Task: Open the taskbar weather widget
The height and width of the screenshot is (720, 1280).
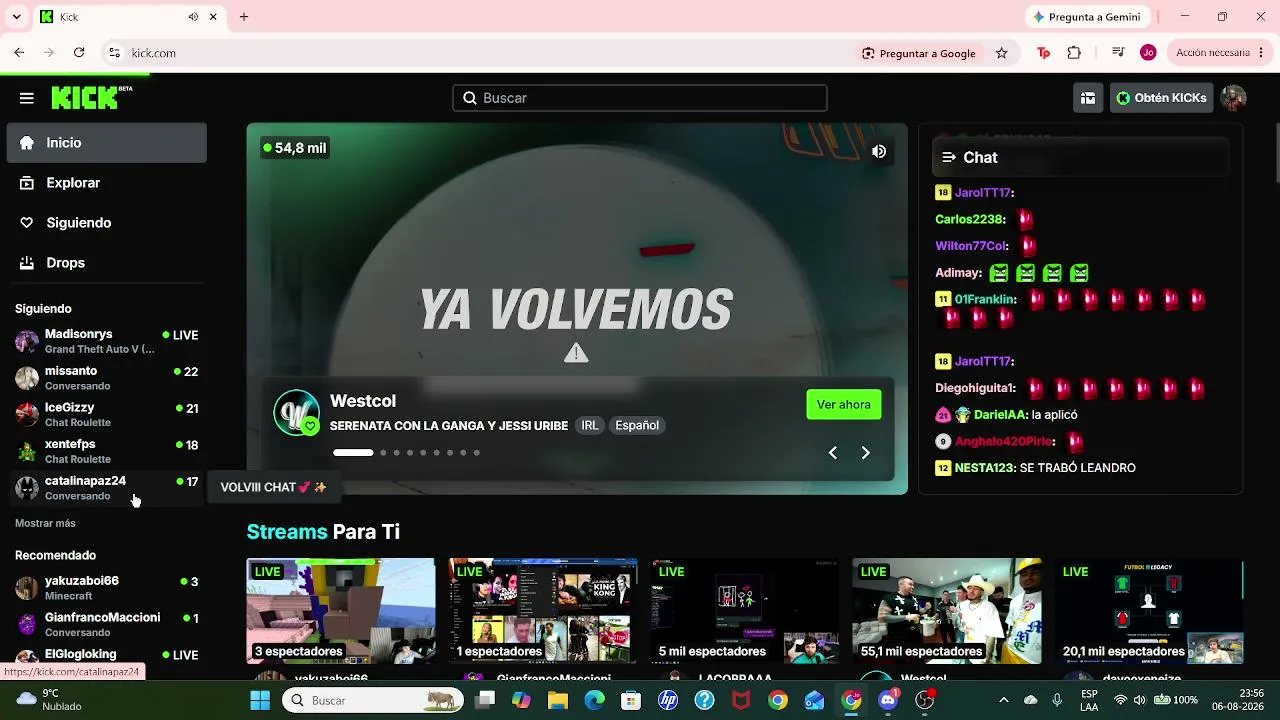Action: (48, 700)
